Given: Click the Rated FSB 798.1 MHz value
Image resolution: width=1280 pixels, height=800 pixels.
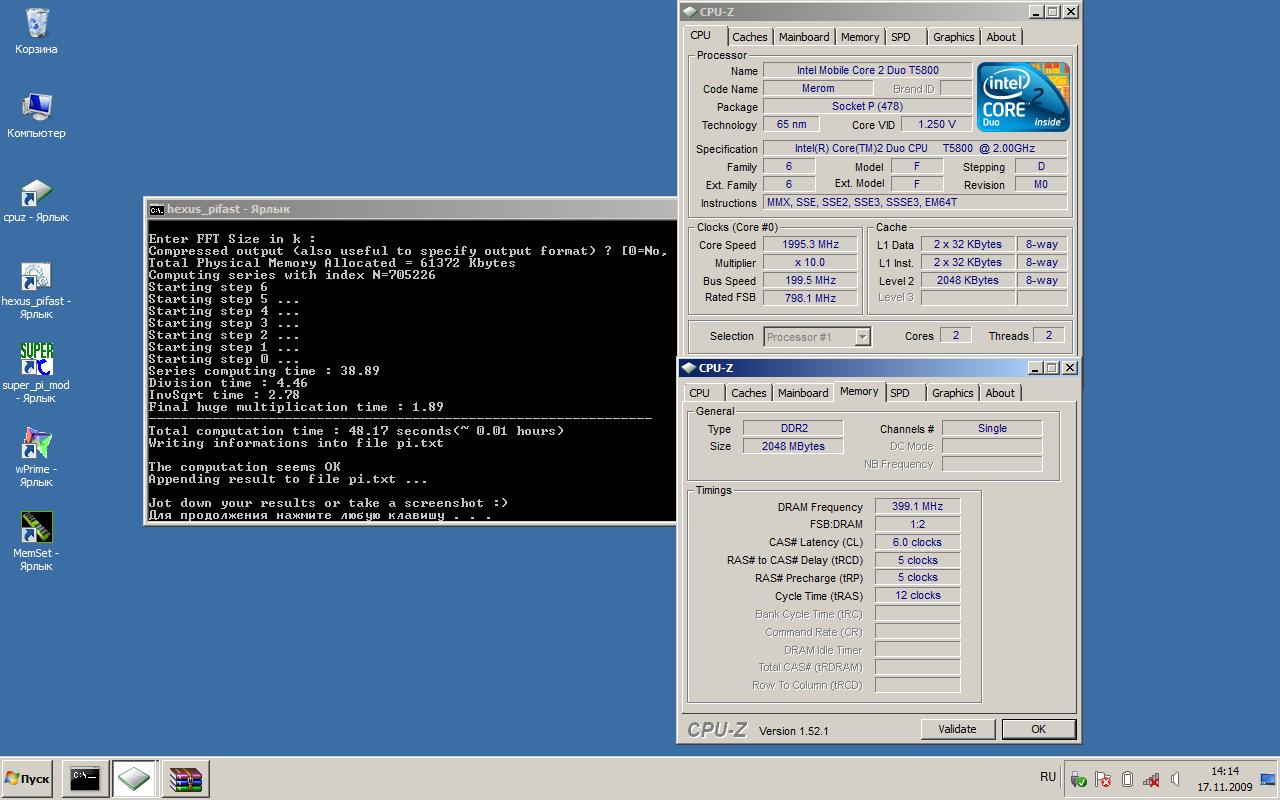Looking at the screenshot, I should click(x=810, y=298).
